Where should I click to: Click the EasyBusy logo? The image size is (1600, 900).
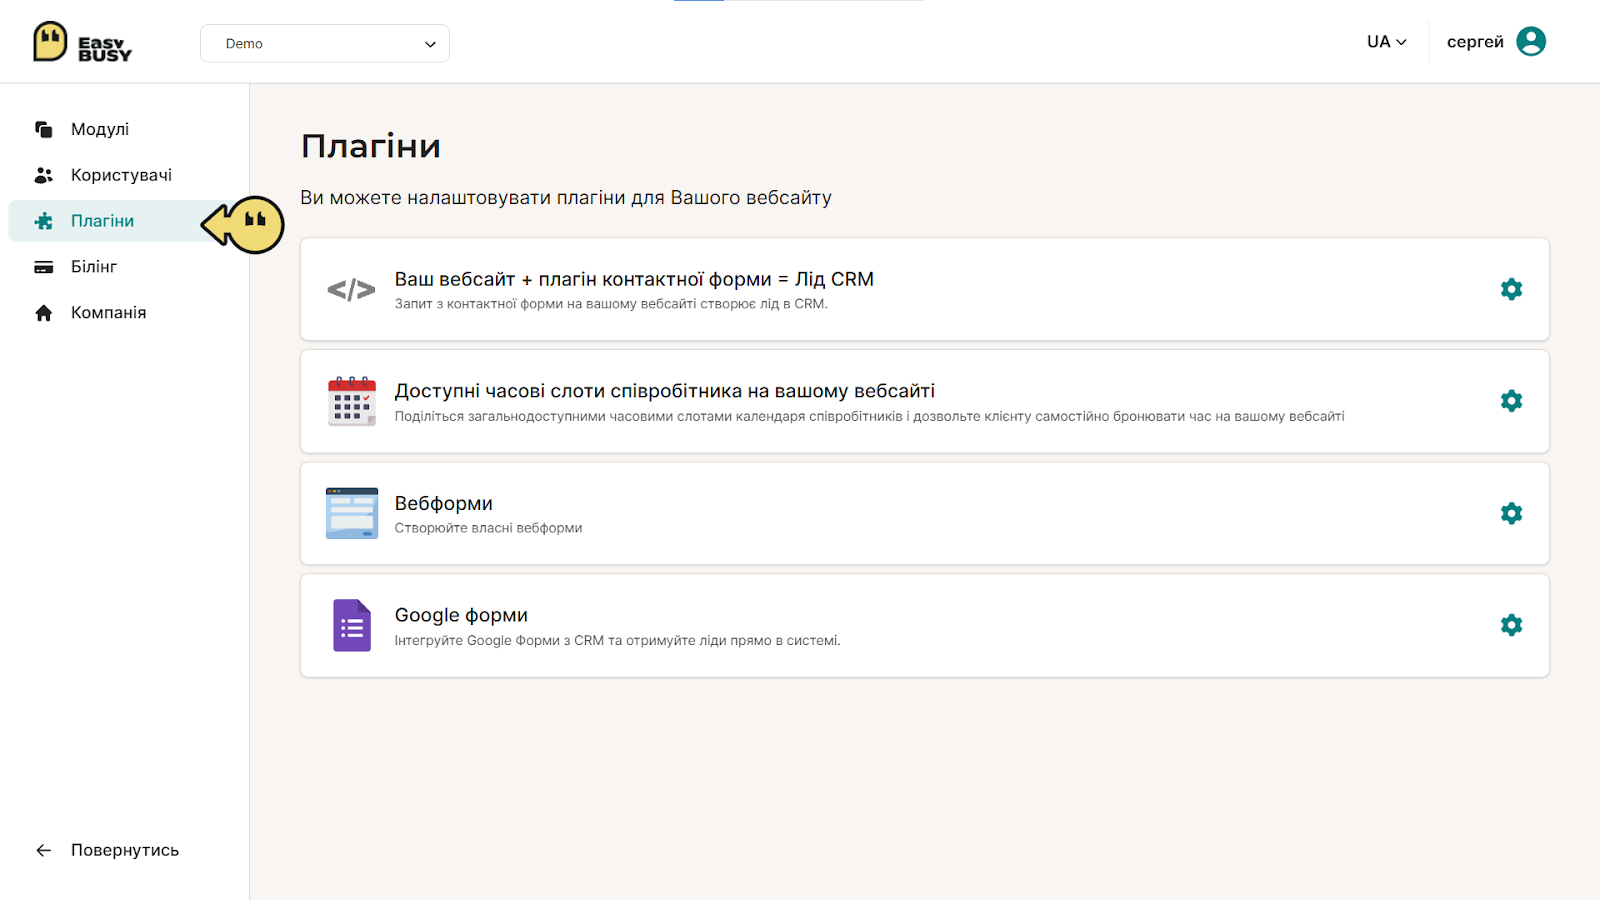coord(82,42)
